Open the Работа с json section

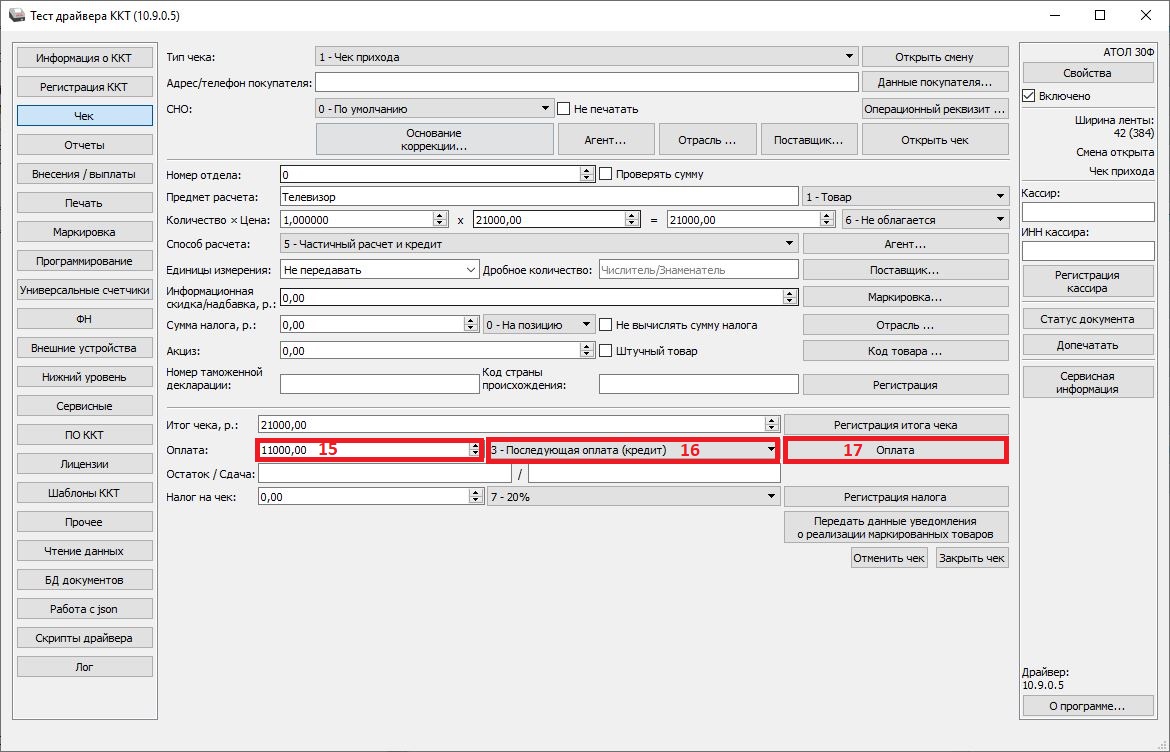(84, 609)
